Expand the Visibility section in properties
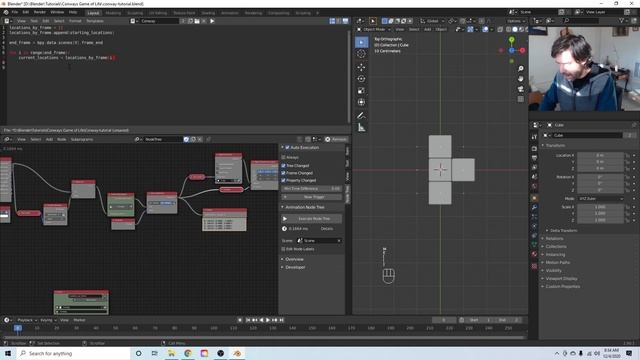The image size is (640, 360). coord(553,270)
